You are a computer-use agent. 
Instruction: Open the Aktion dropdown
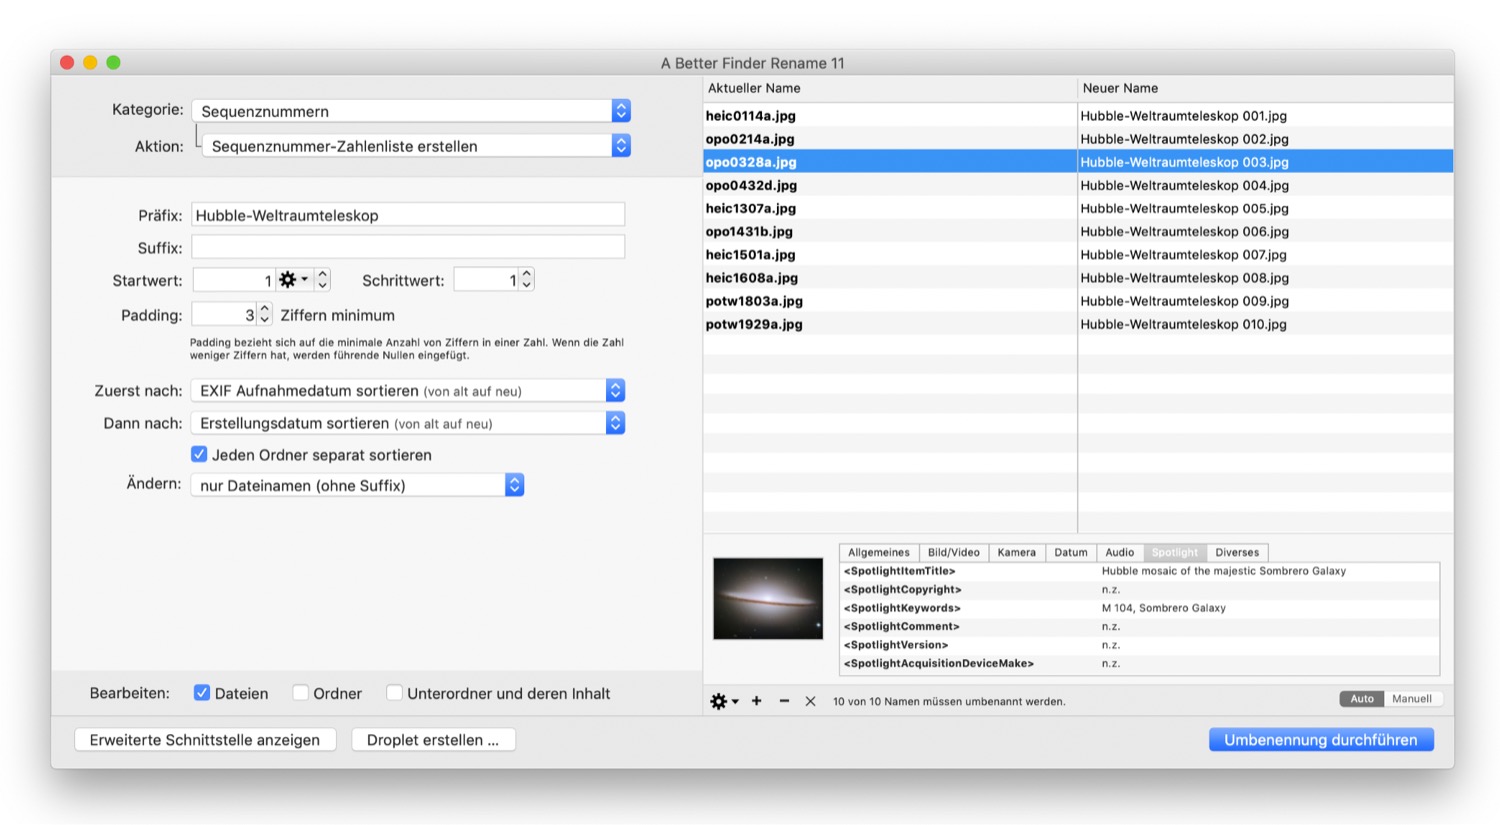point(416,146)
